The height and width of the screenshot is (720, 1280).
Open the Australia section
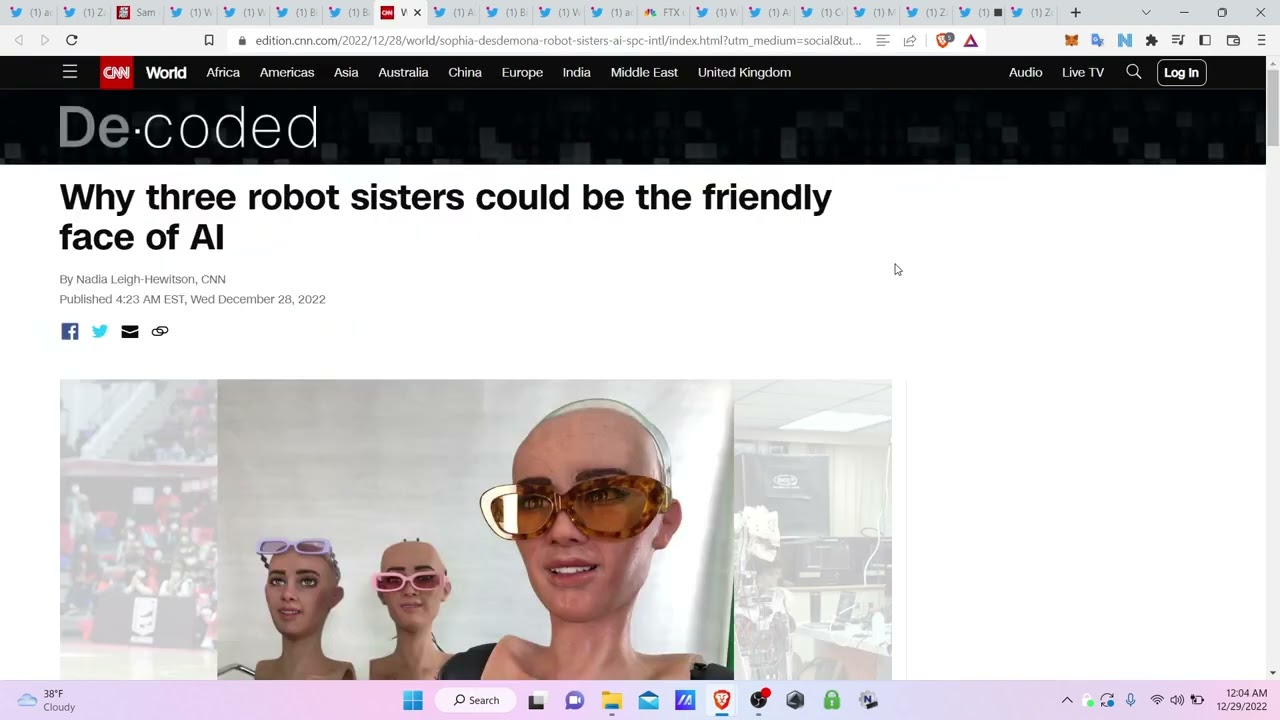coord(403,72)
